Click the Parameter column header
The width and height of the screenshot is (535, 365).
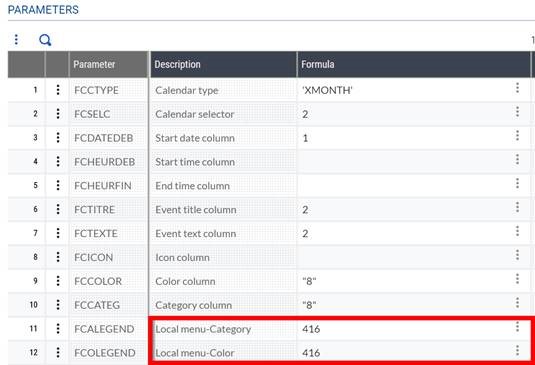coord(109,64)
